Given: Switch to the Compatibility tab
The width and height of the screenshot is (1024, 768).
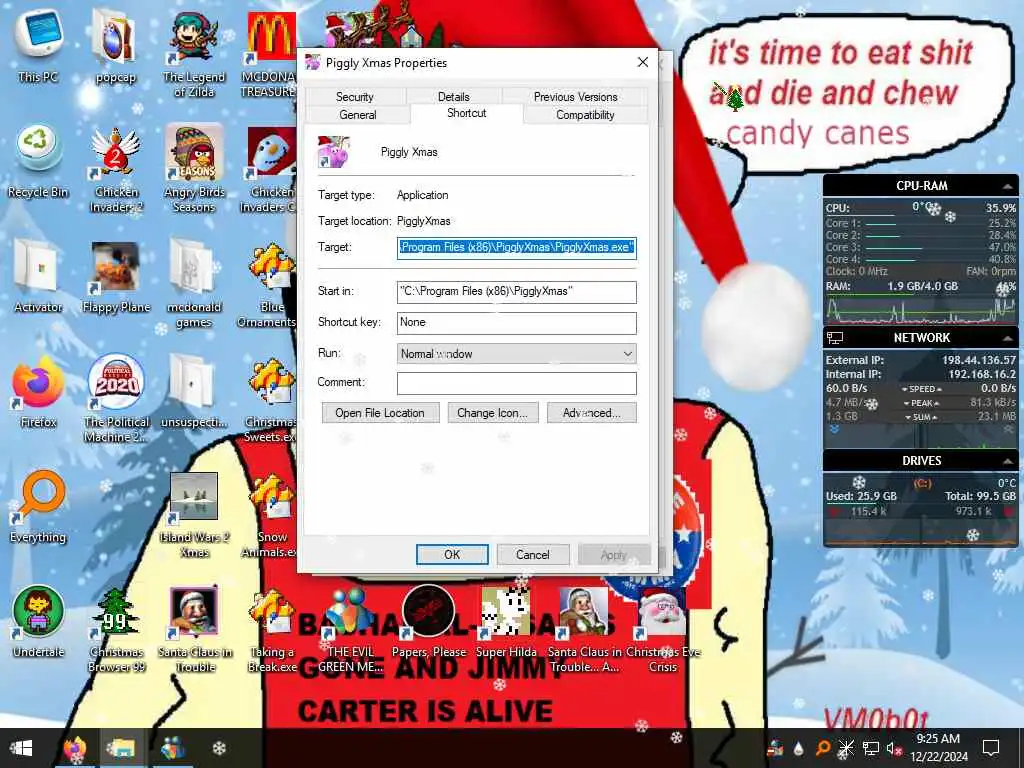Looking at the screenshot, I should pos(584,115).
